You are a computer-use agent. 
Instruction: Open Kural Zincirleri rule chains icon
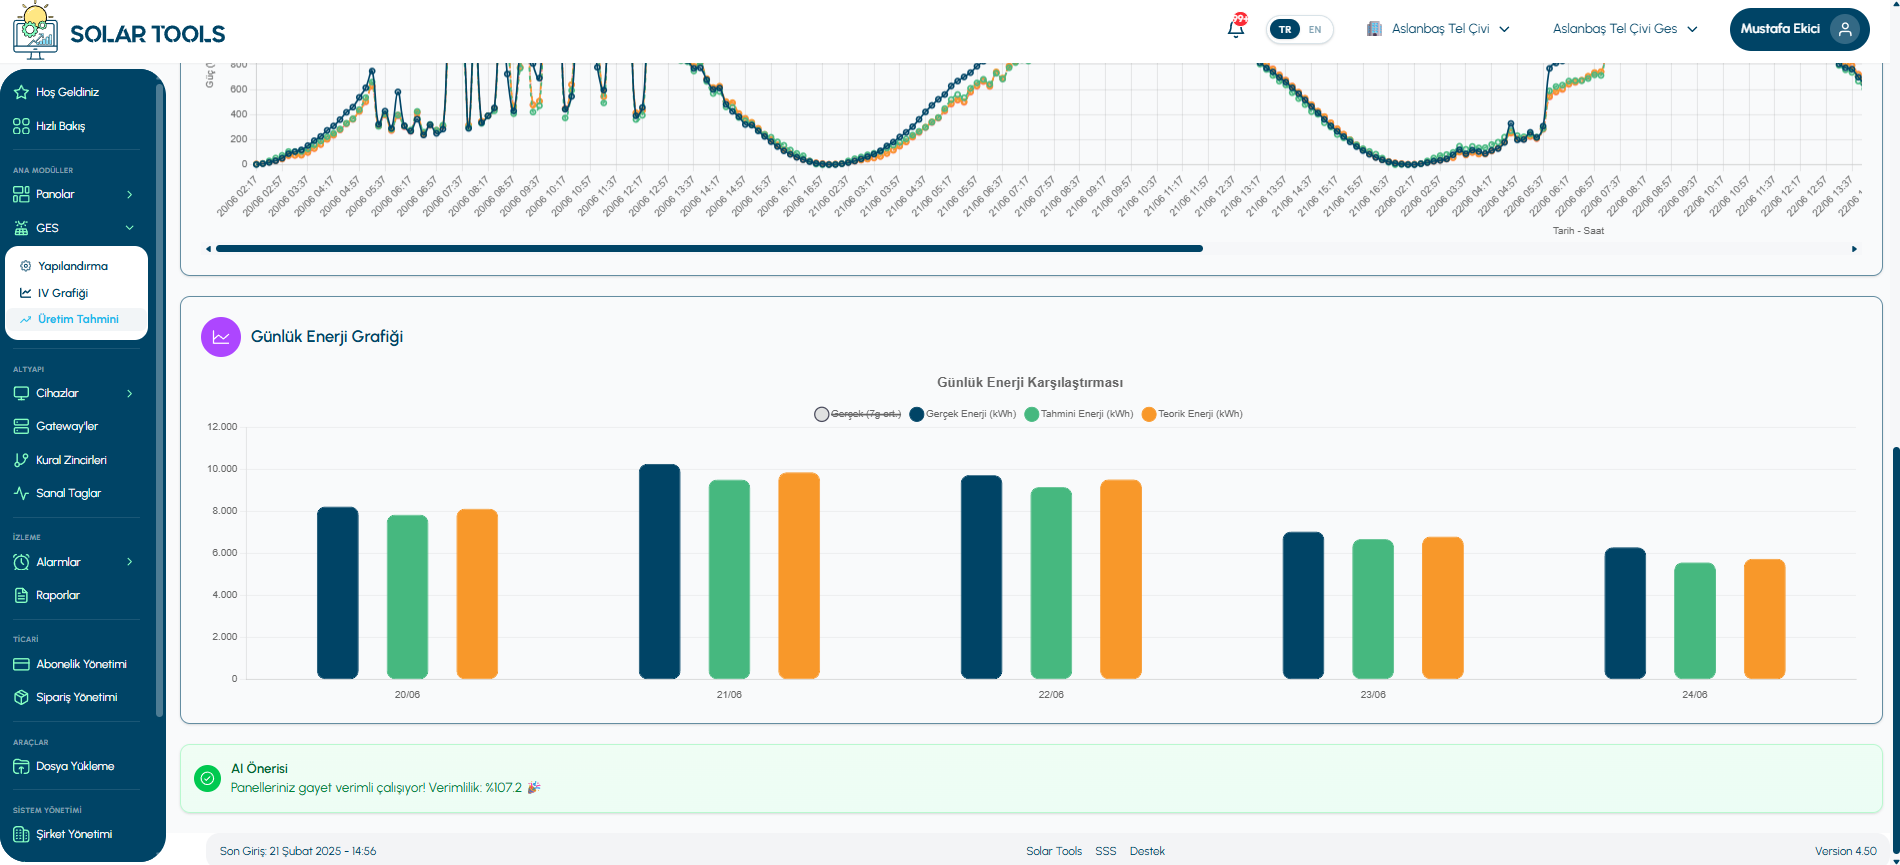[x=21, y=460]
